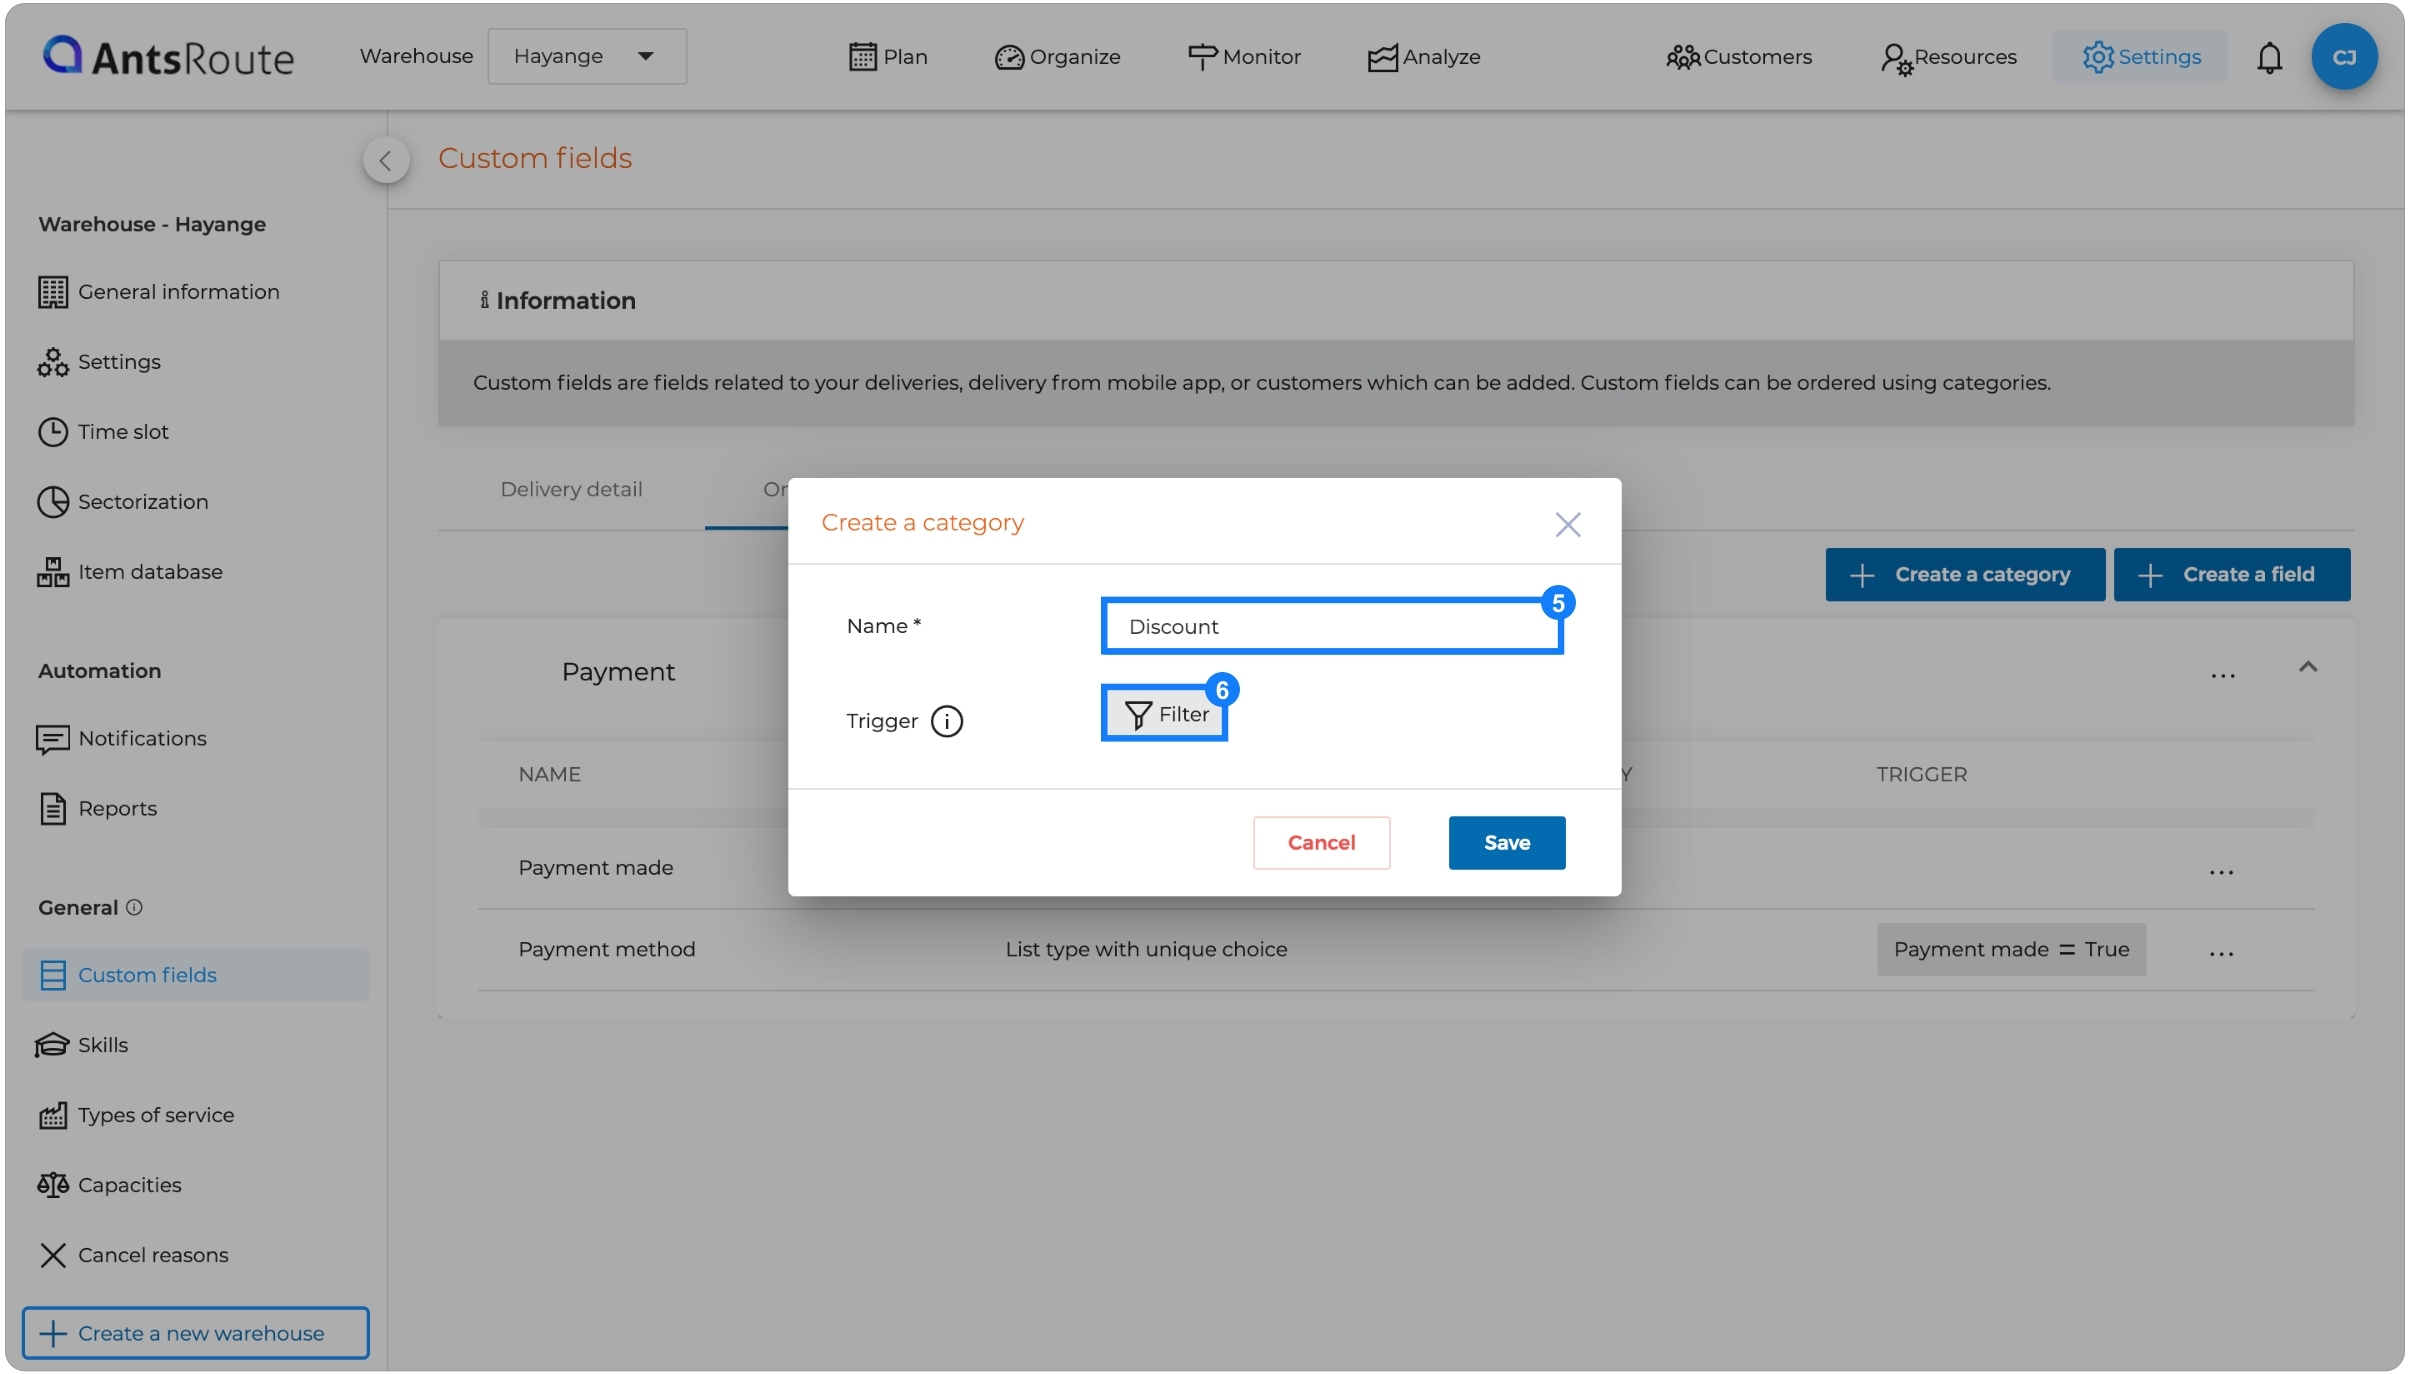Collapse the sidebar with the arrow button

(x=385, y=160)
